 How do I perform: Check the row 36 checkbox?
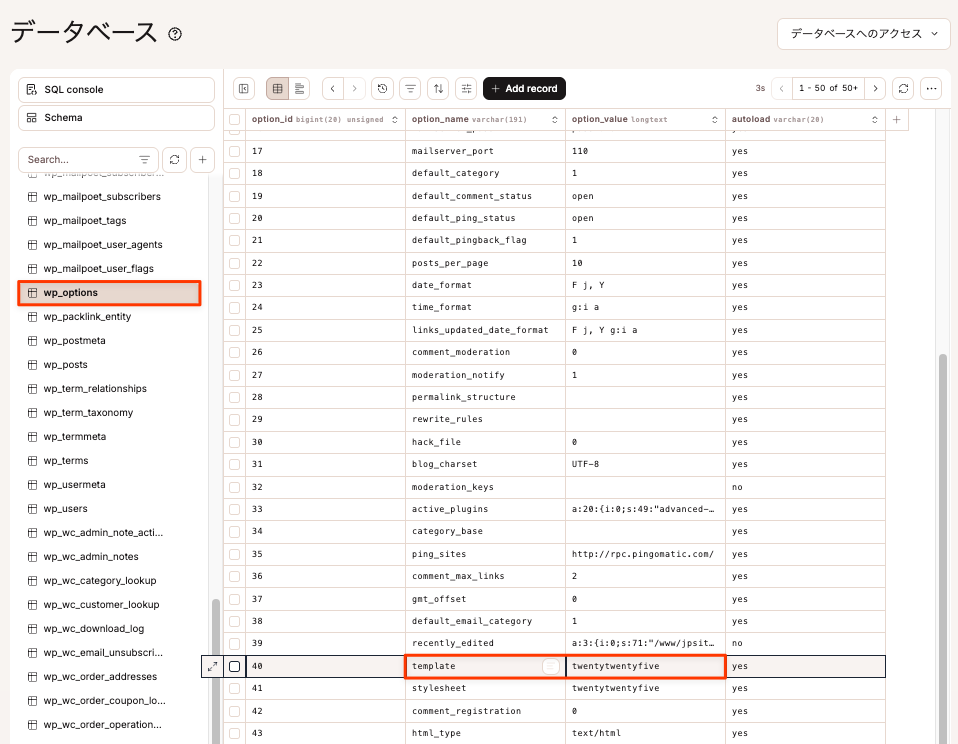coord(235,577)
